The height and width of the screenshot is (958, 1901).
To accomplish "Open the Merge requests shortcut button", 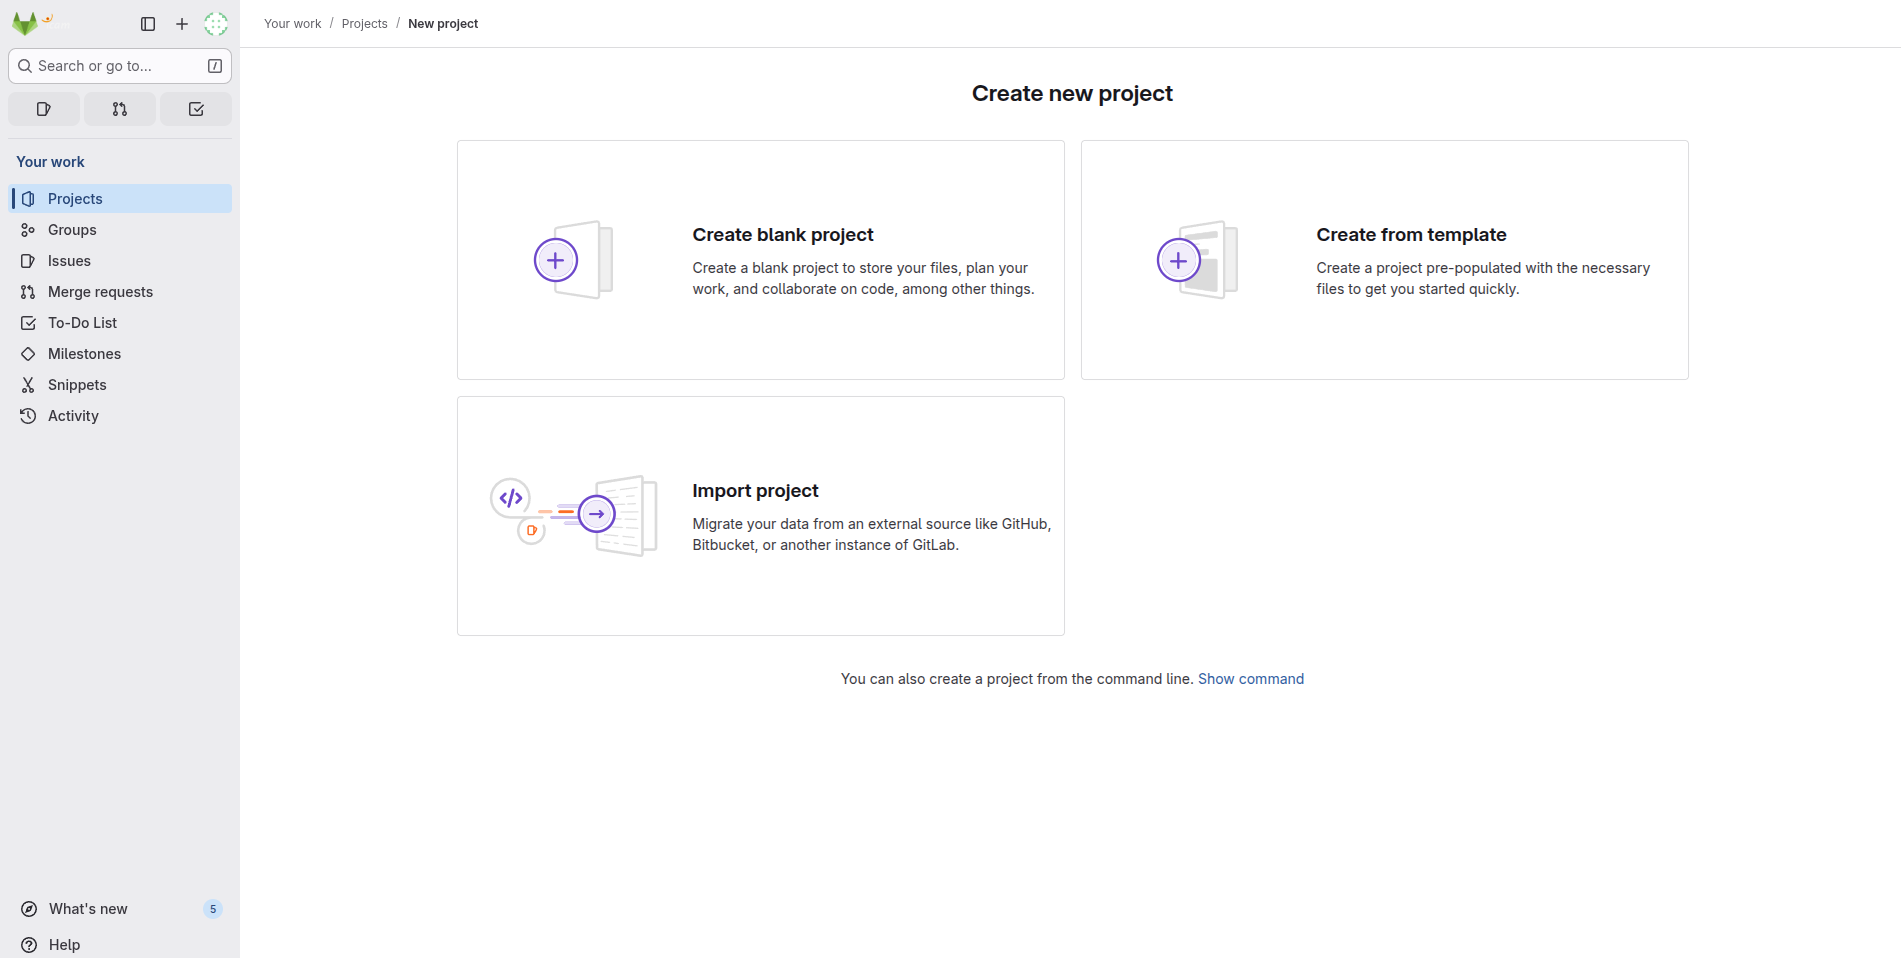I will (119, 109).
